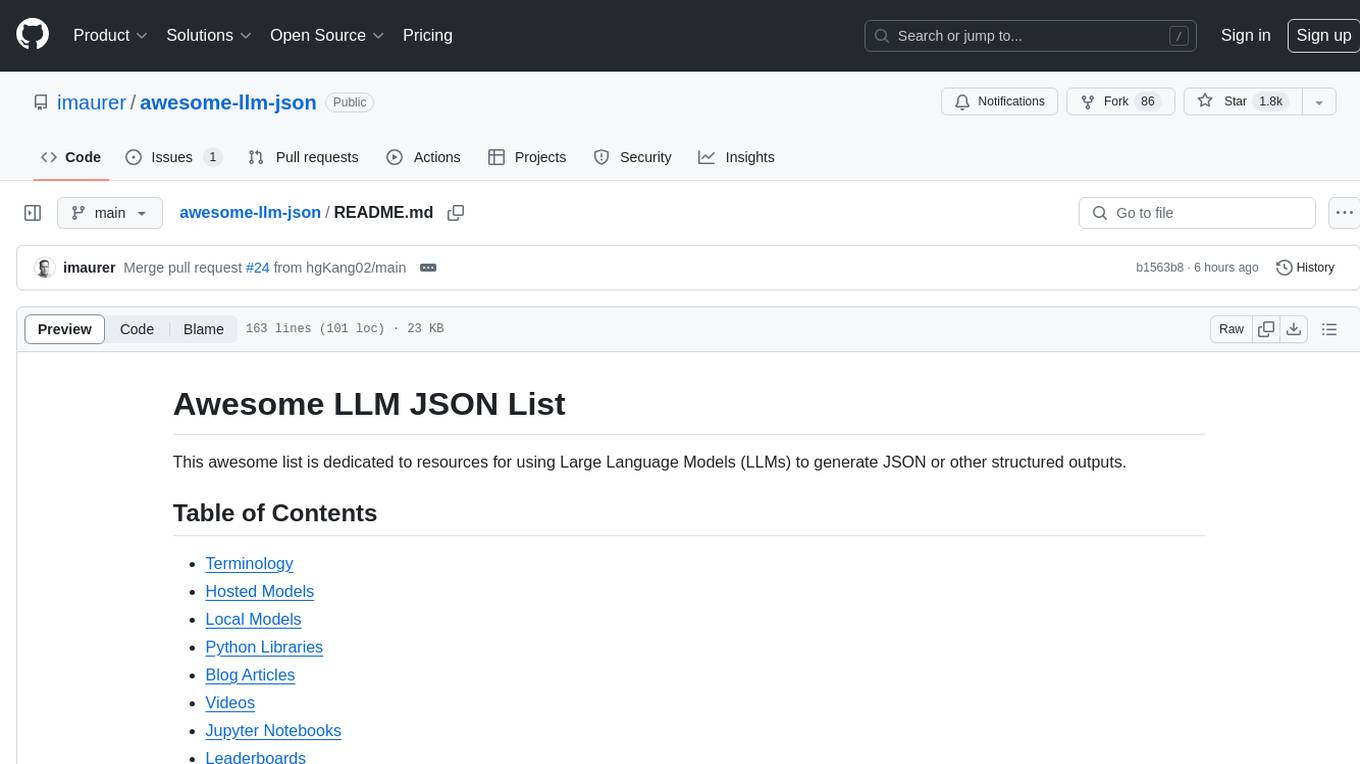Open the main branch selector

click(x=110, y=213)
